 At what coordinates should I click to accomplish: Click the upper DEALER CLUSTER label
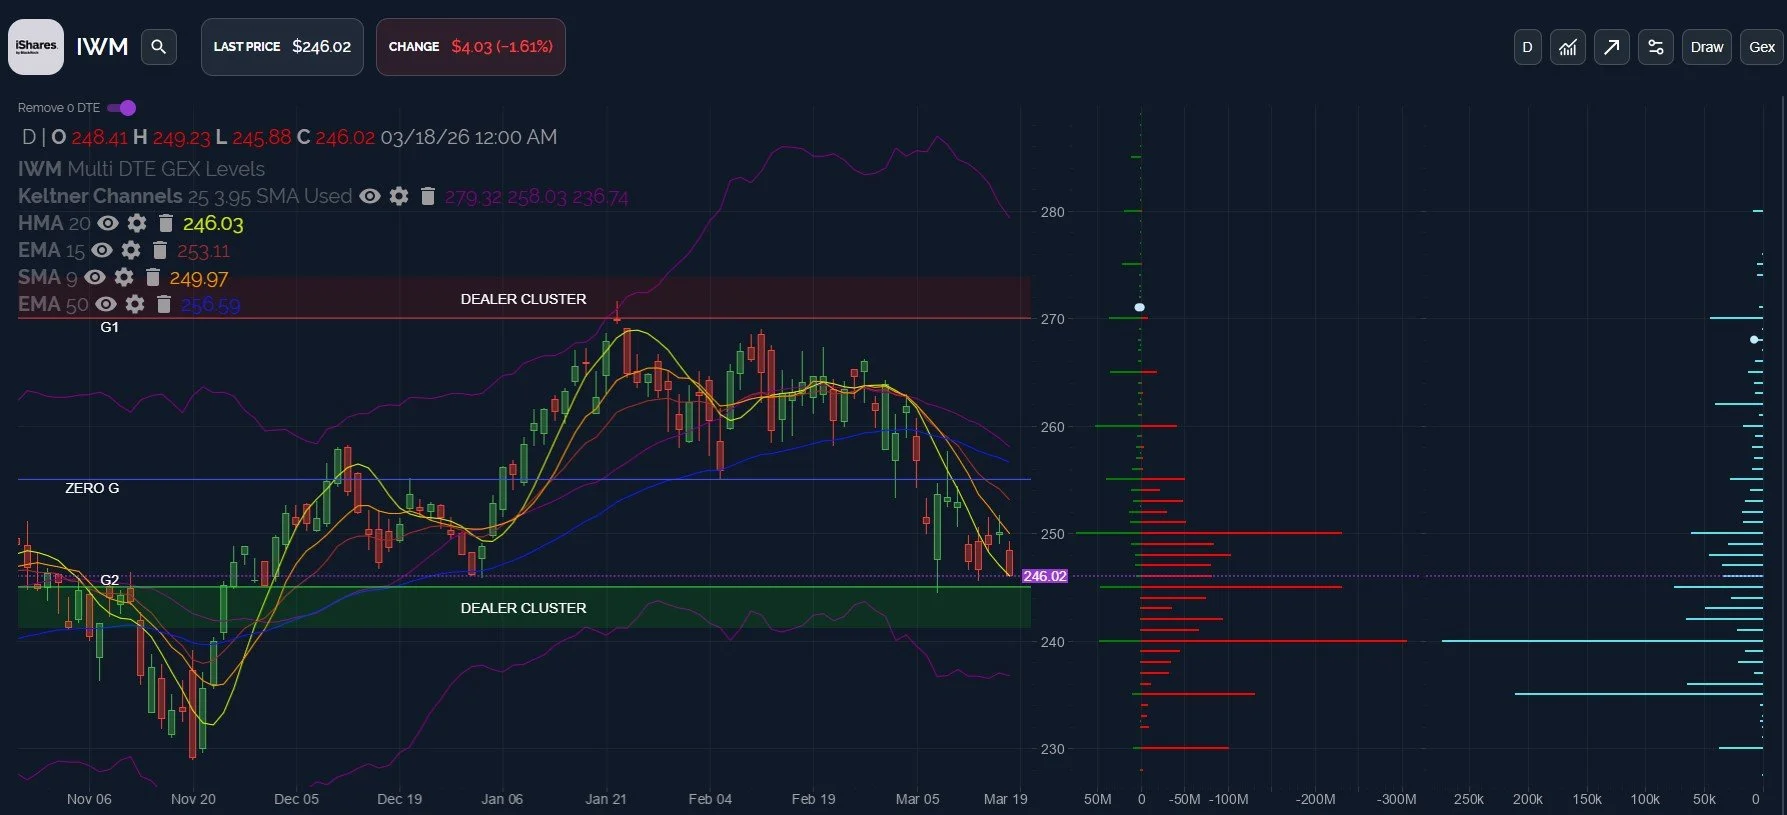click(523, 299)
